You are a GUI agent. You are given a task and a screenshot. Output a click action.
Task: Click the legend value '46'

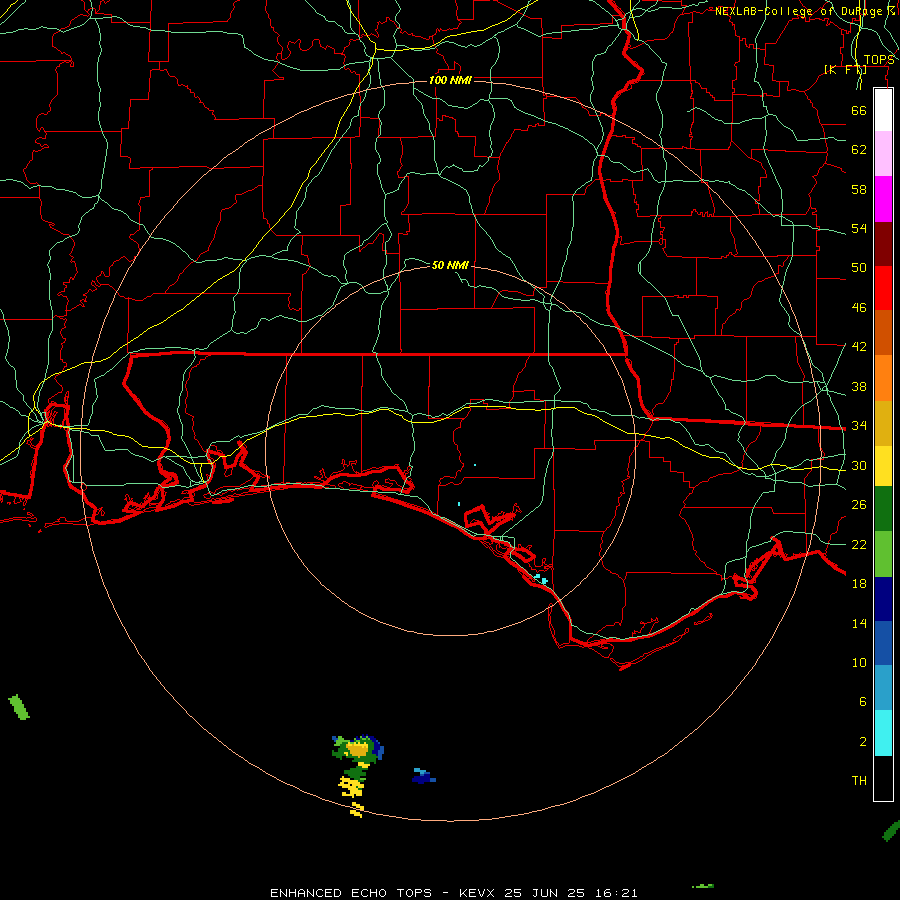point(859,308)
